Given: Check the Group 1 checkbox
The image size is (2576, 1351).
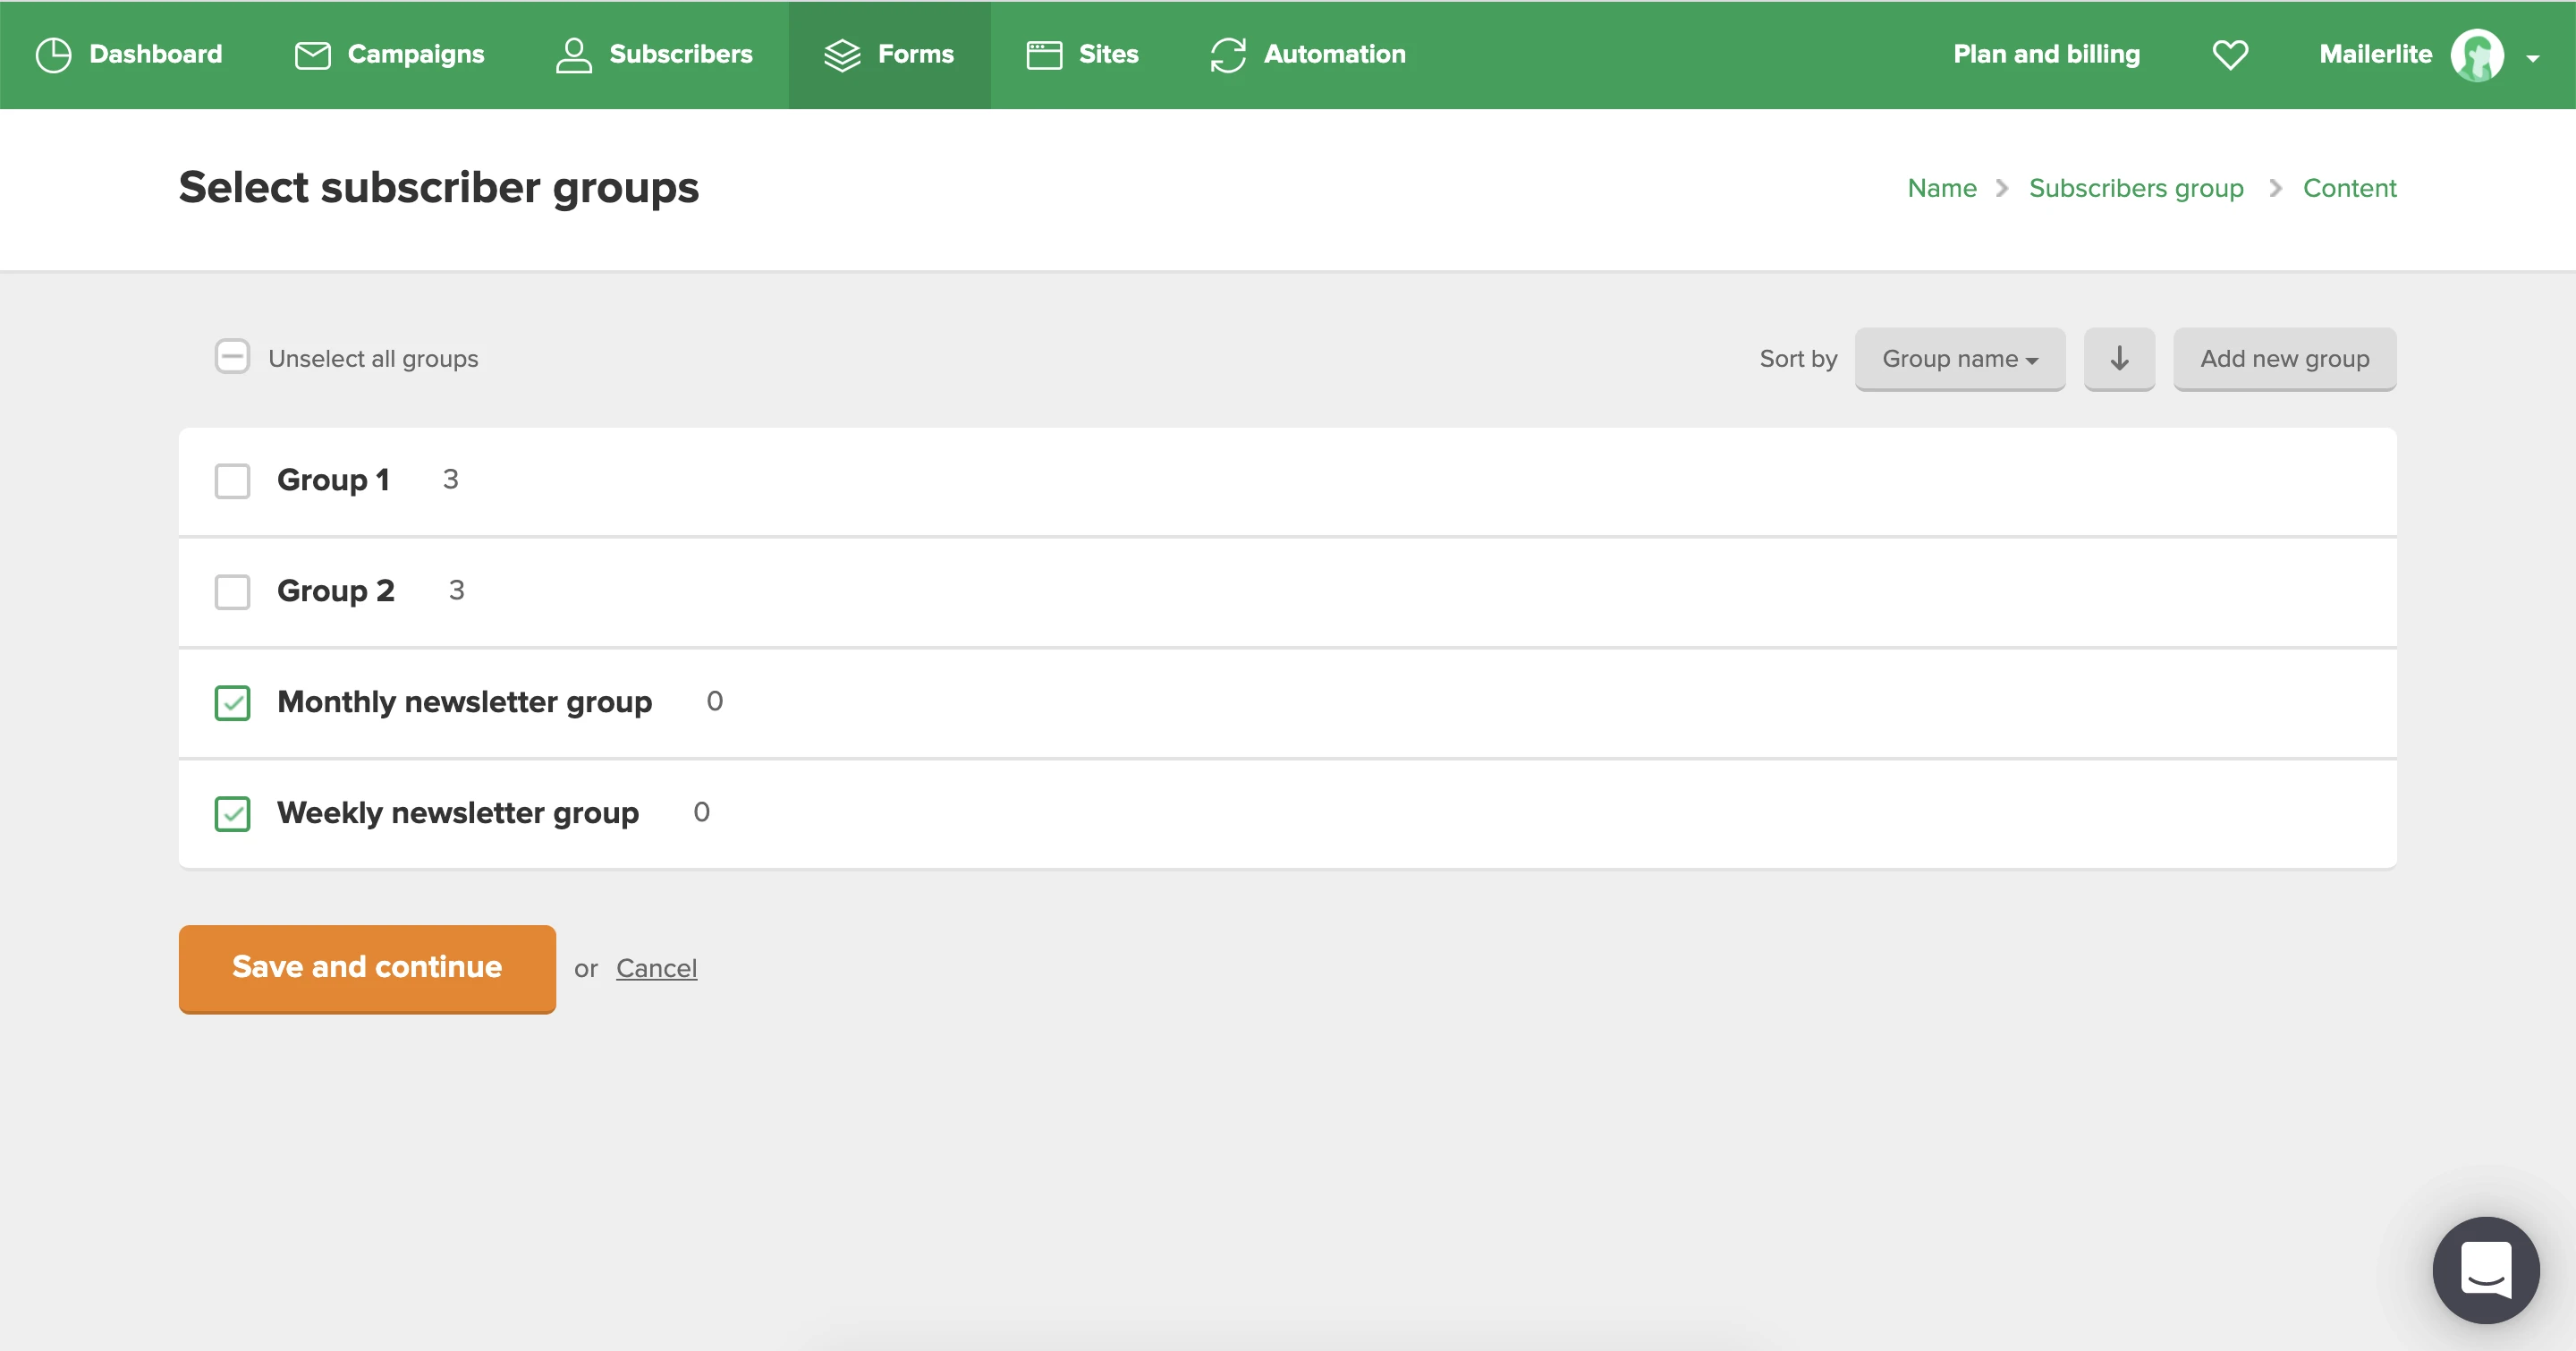Looking at the screenshot, I should [x=232, y=481].
